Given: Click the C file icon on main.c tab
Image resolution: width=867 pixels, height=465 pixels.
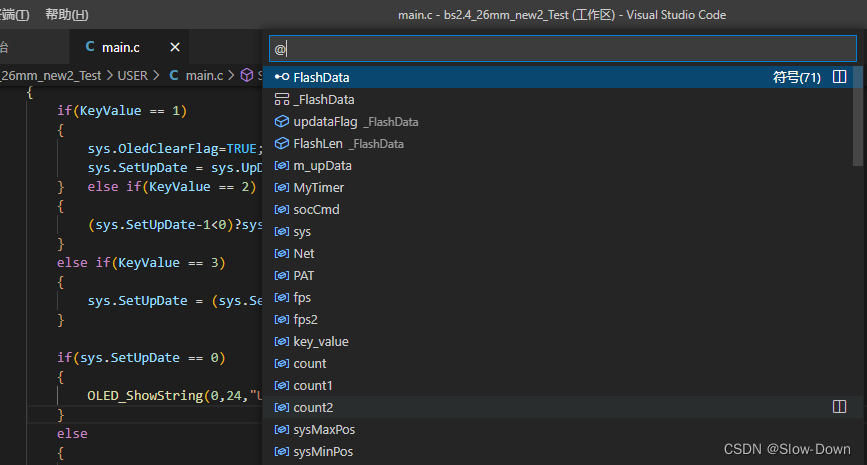Looking at the screenshot, I should (x=90, y=47).
